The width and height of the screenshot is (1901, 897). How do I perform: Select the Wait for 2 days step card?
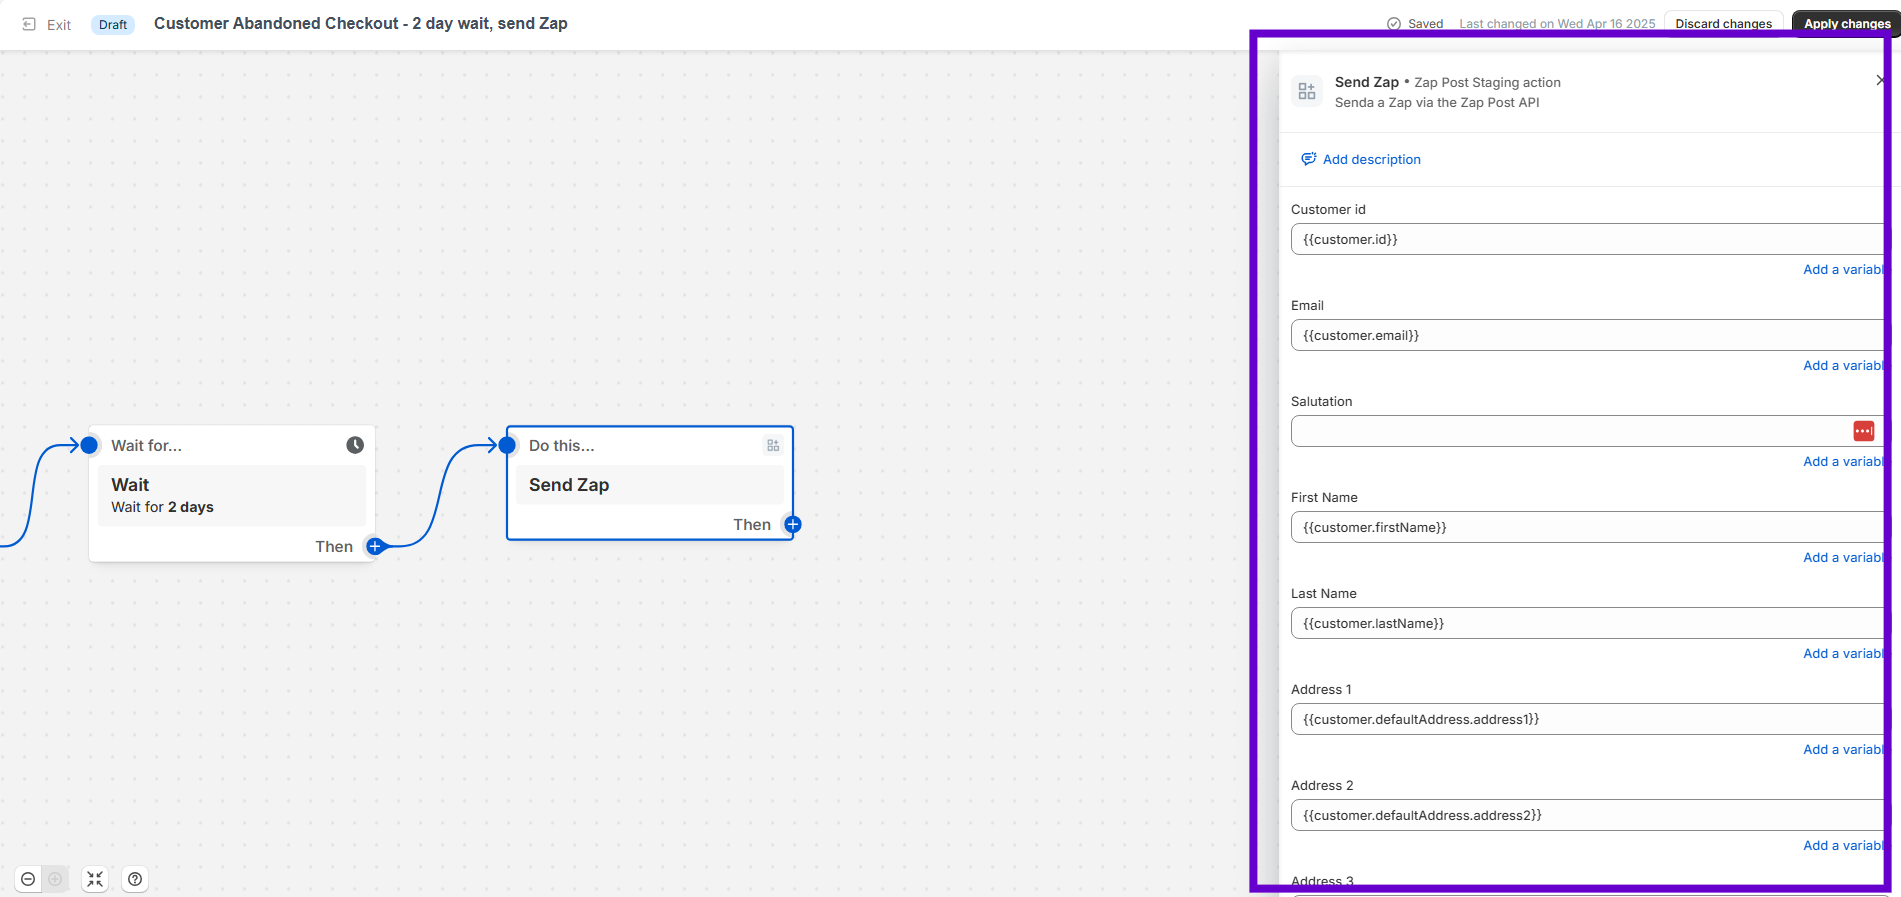(x=232, y=495)
